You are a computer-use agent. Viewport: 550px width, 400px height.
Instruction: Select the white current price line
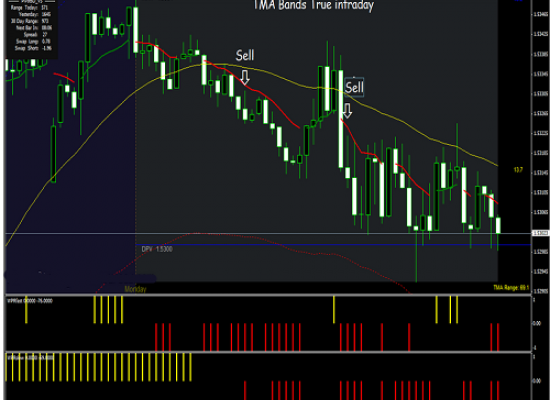pyautogui.click(x=268, y=233)
